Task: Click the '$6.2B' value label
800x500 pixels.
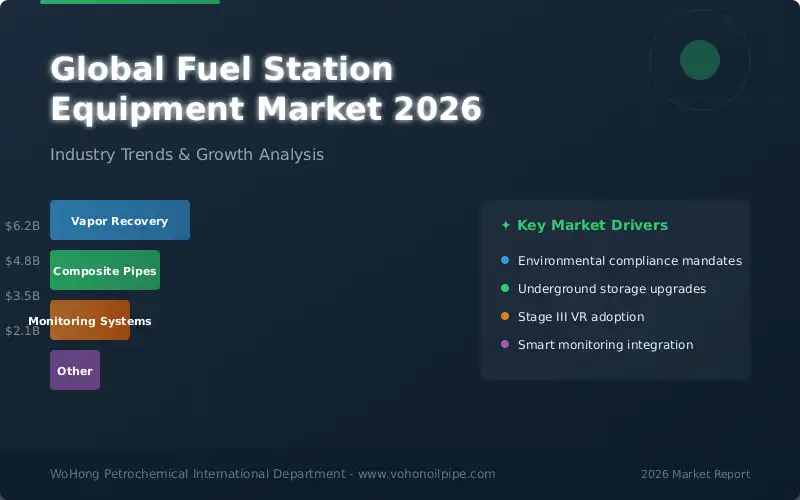Action: click(22, 226)
